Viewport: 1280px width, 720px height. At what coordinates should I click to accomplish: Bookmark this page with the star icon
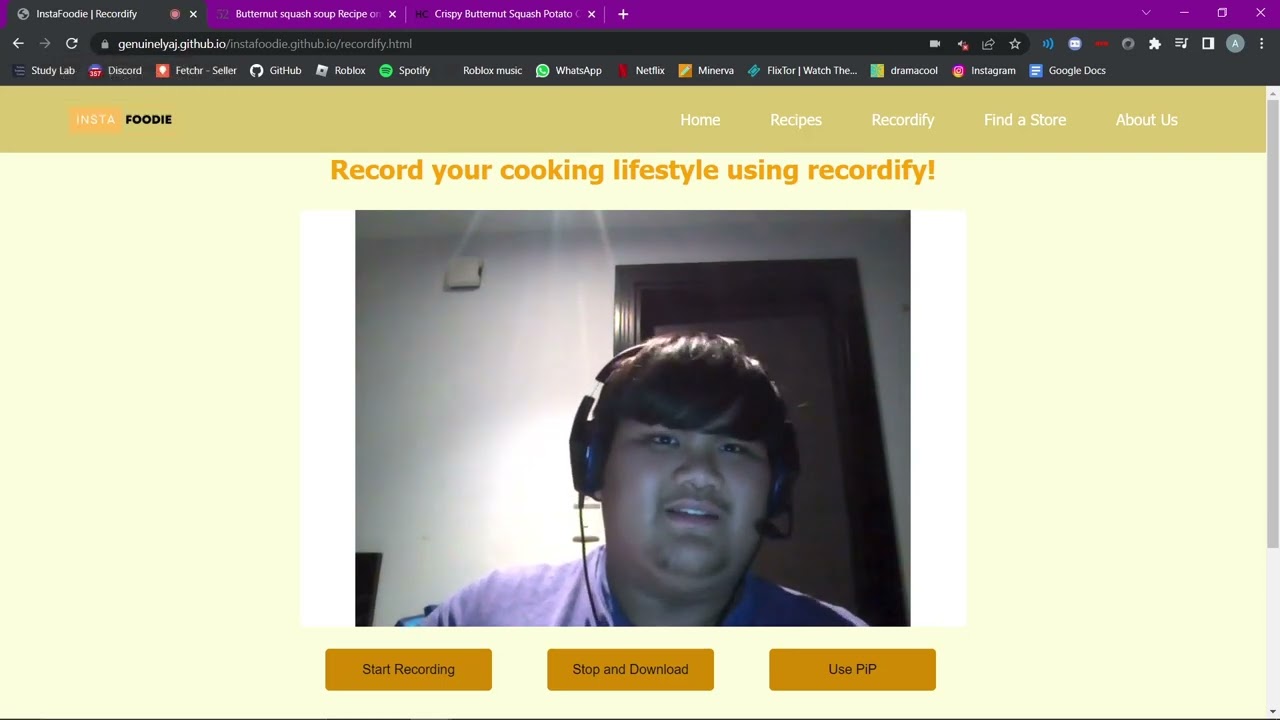point(1015,44)
